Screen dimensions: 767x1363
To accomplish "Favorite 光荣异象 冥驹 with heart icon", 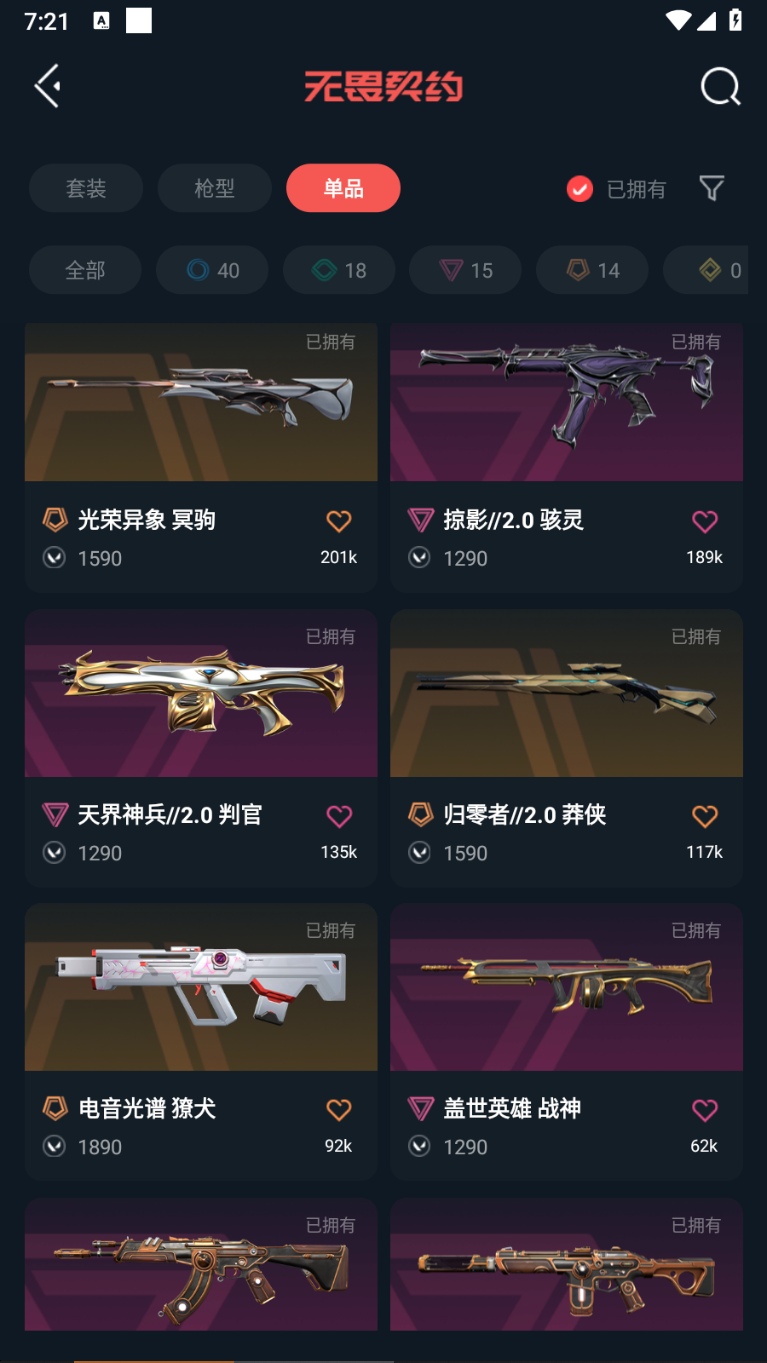I will [x=339, y=521].
